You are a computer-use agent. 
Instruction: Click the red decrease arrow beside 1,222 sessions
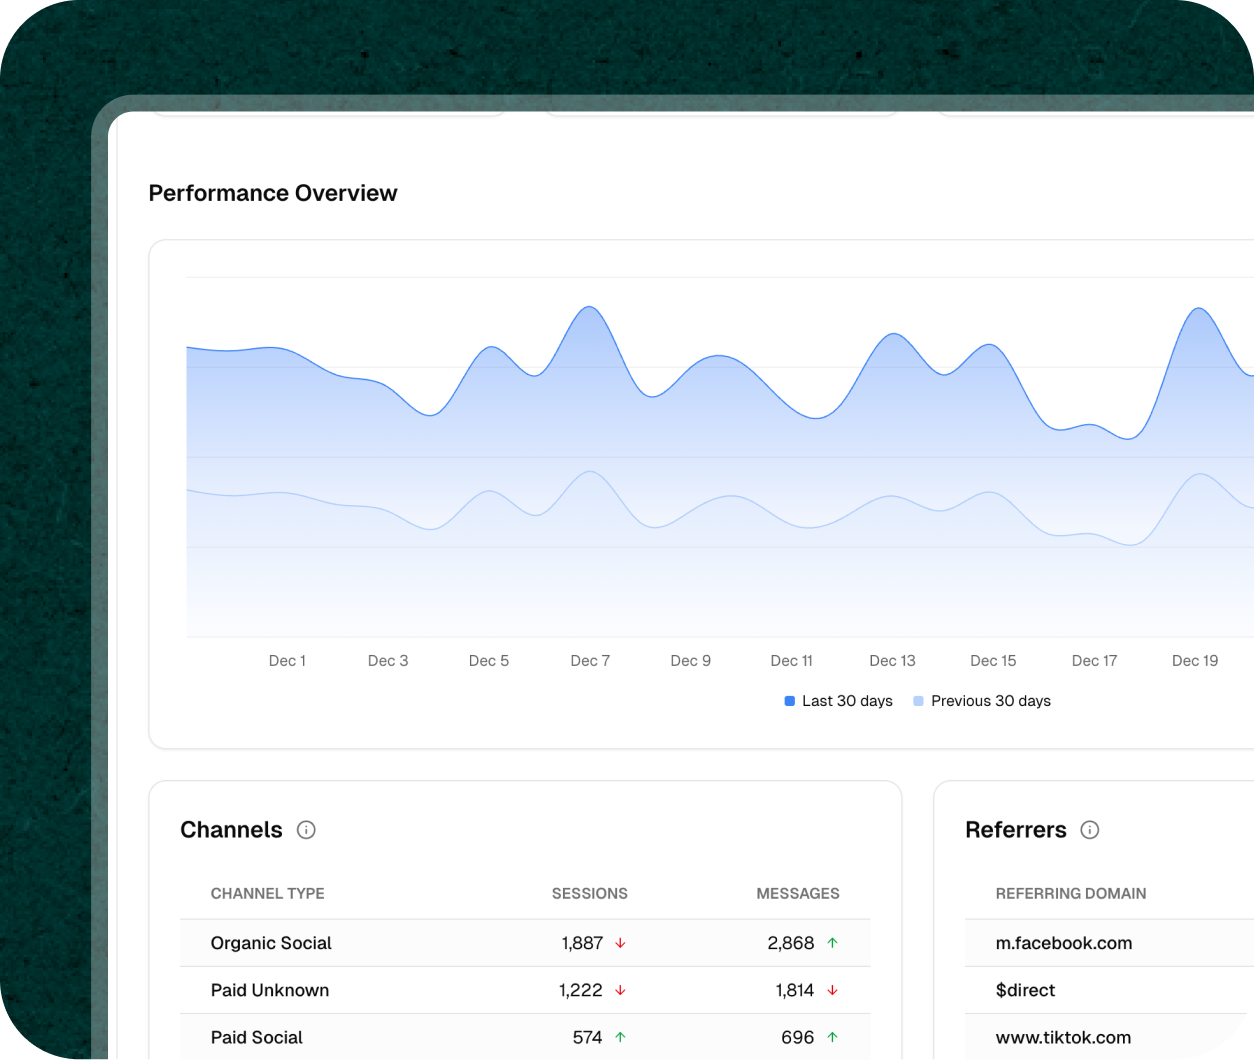click(x=620, y=990)
